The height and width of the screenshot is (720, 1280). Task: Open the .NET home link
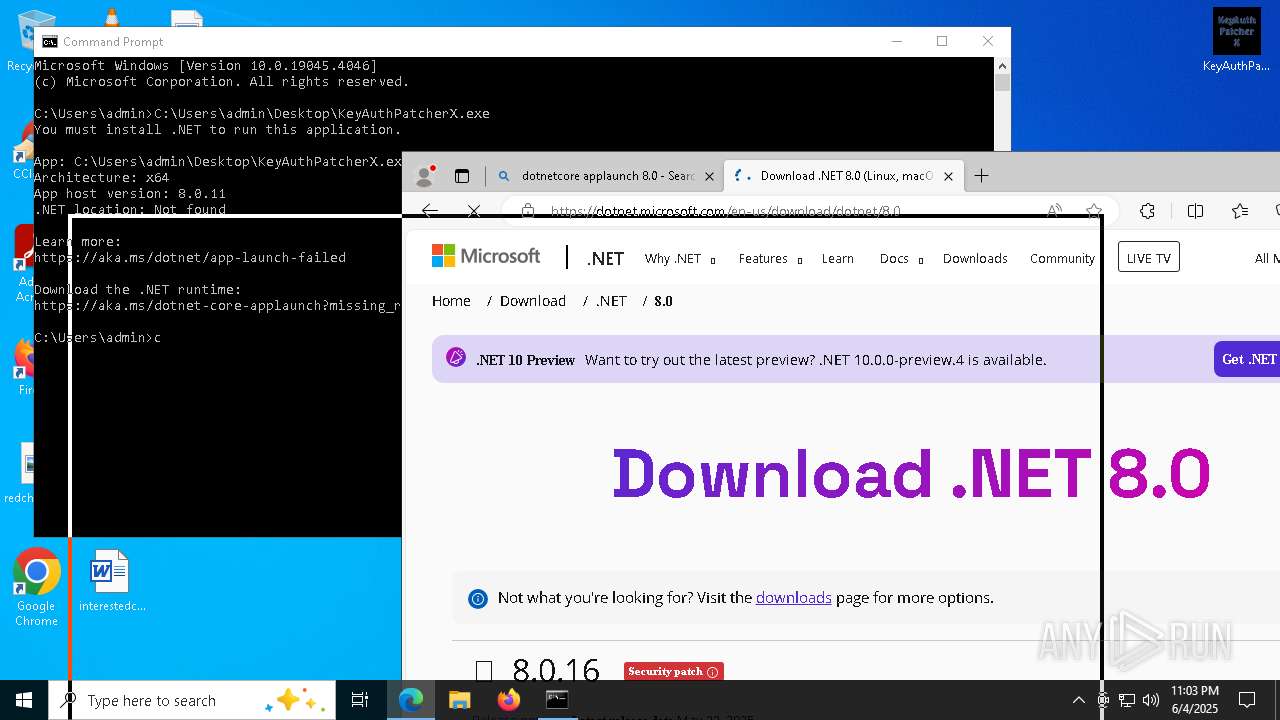point(605,258)
